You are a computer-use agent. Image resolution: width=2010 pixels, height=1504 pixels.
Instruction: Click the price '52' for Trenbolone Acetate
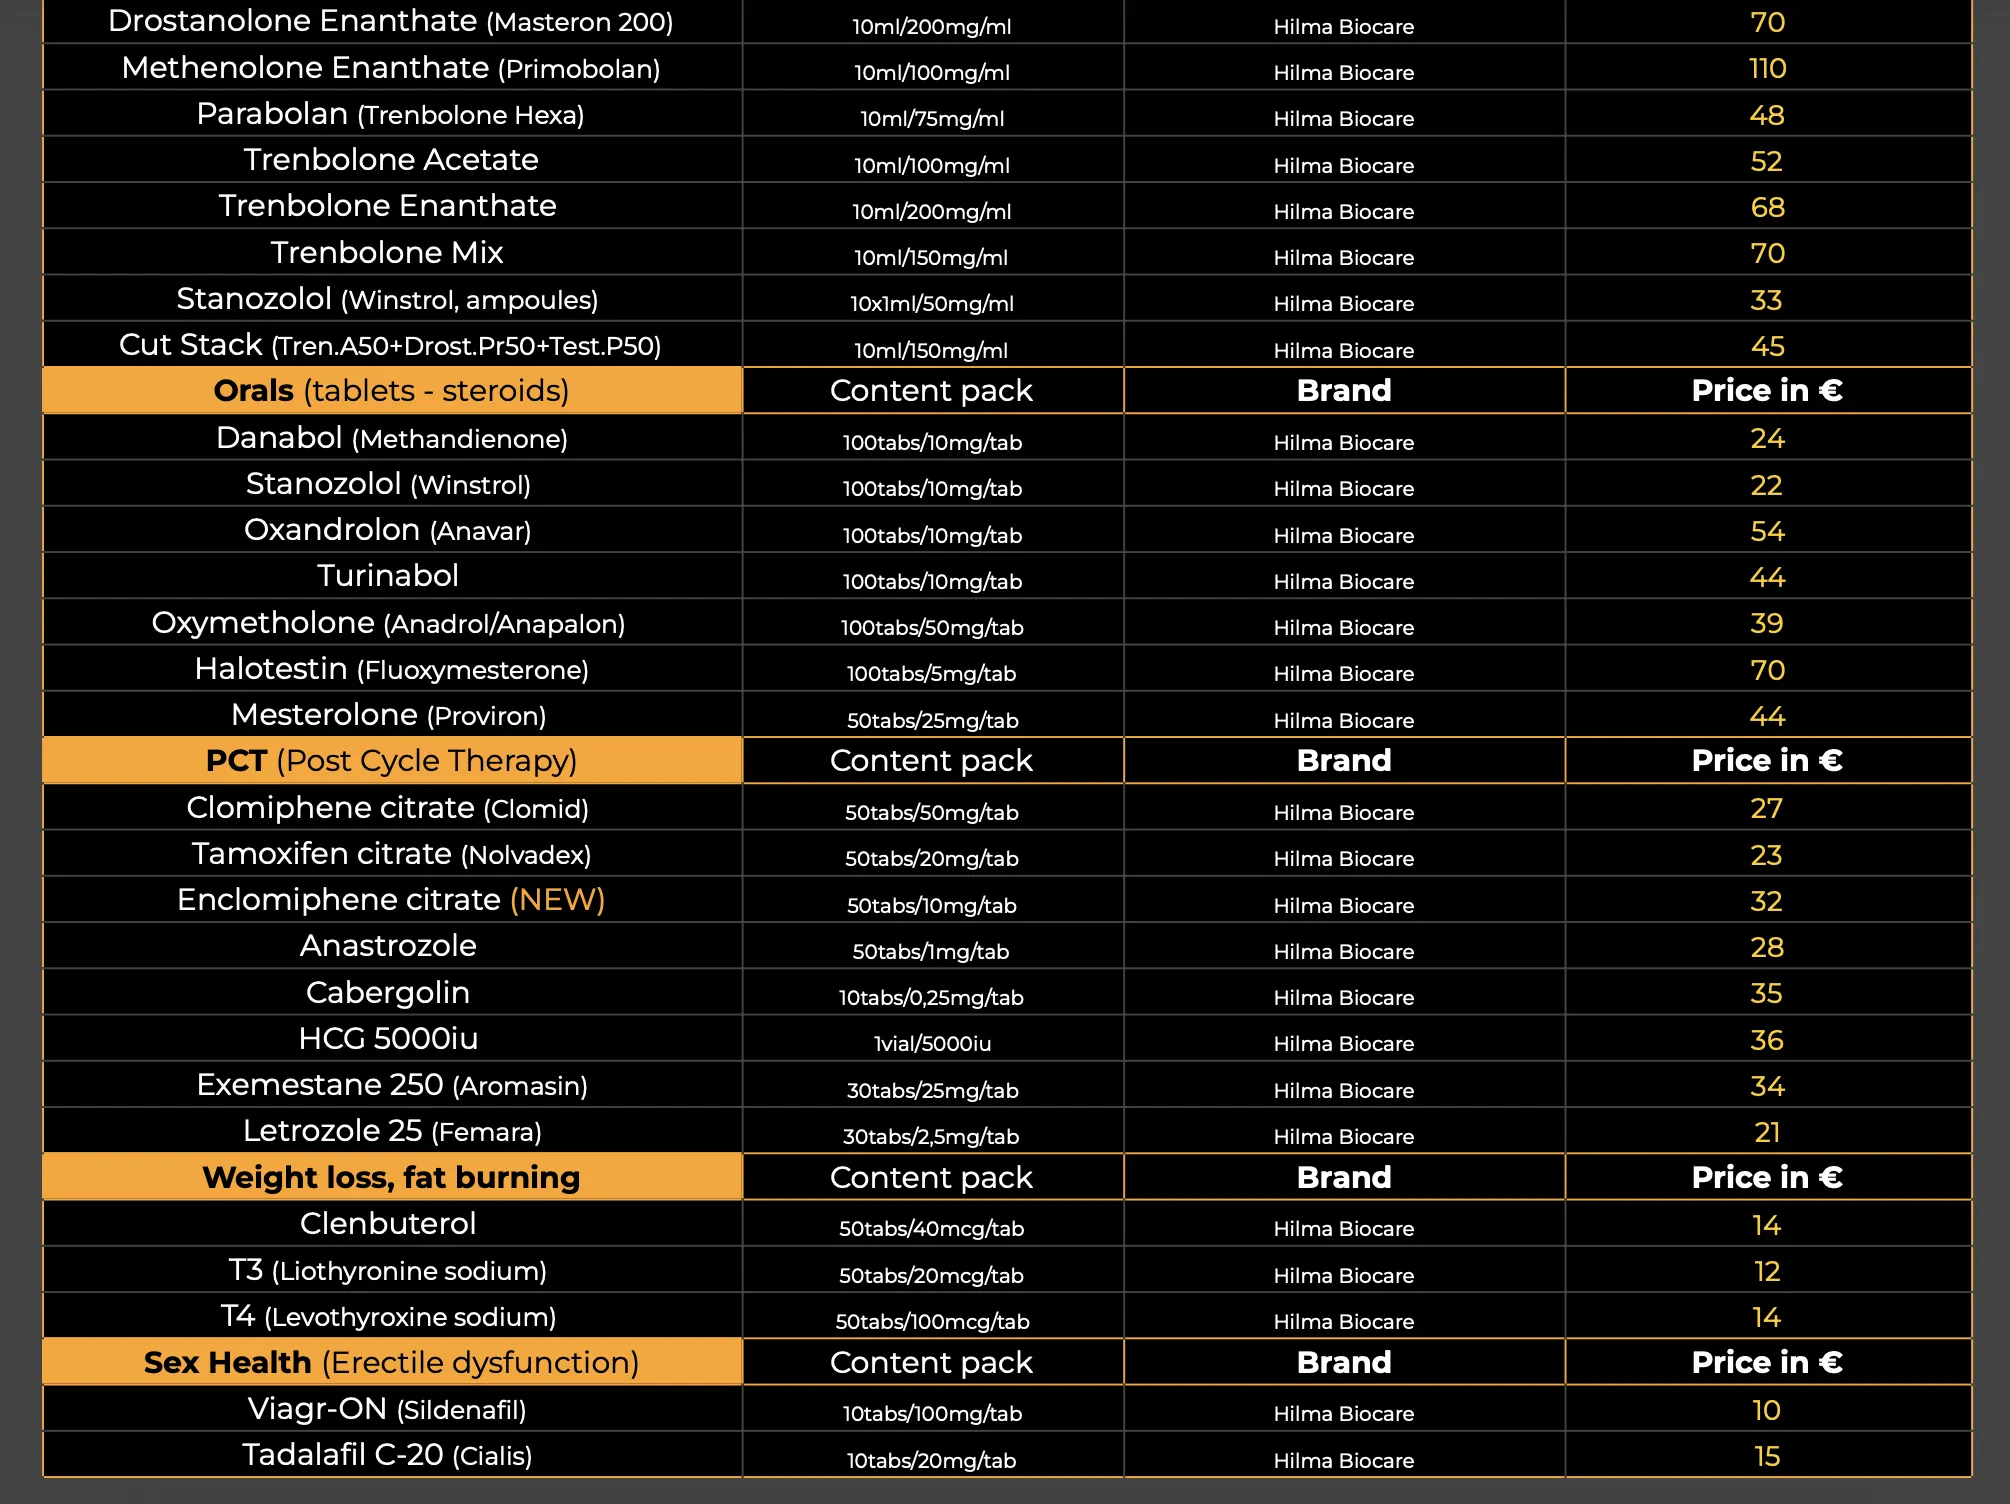(1767, 161)
